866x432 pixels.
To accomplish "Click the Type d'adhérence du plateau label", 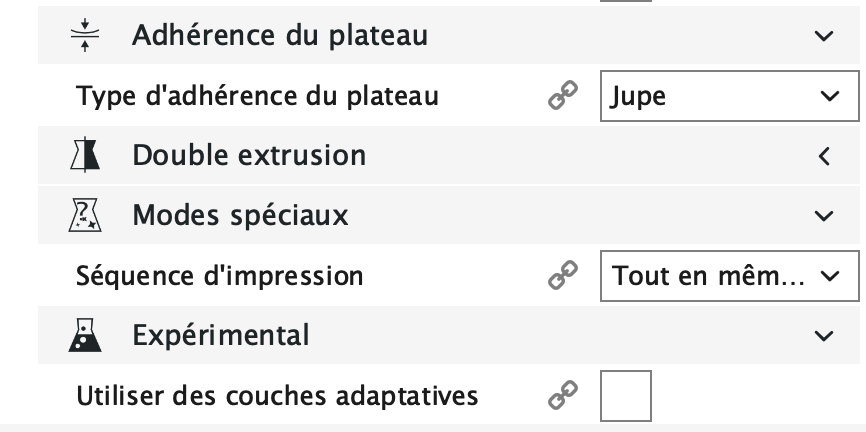I will tap(257, 97).
